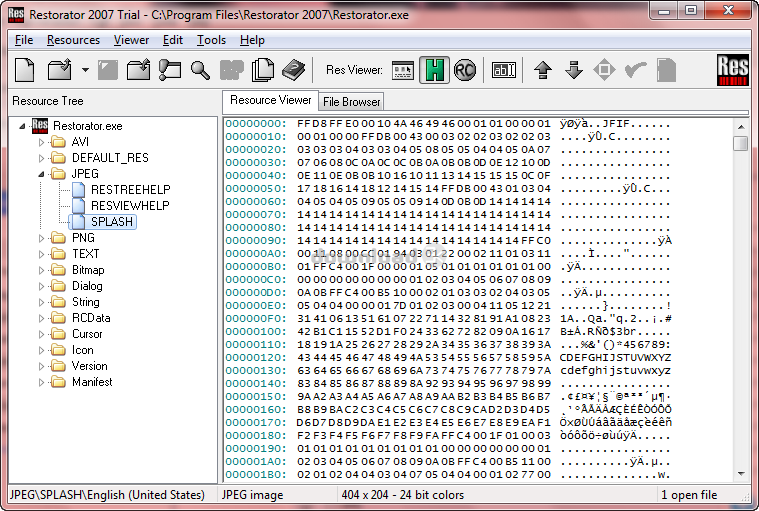Click the hex scrollbar down arrow
Image resolution: width=759 pixels, height=511 pixels.
tap(741, 474)
